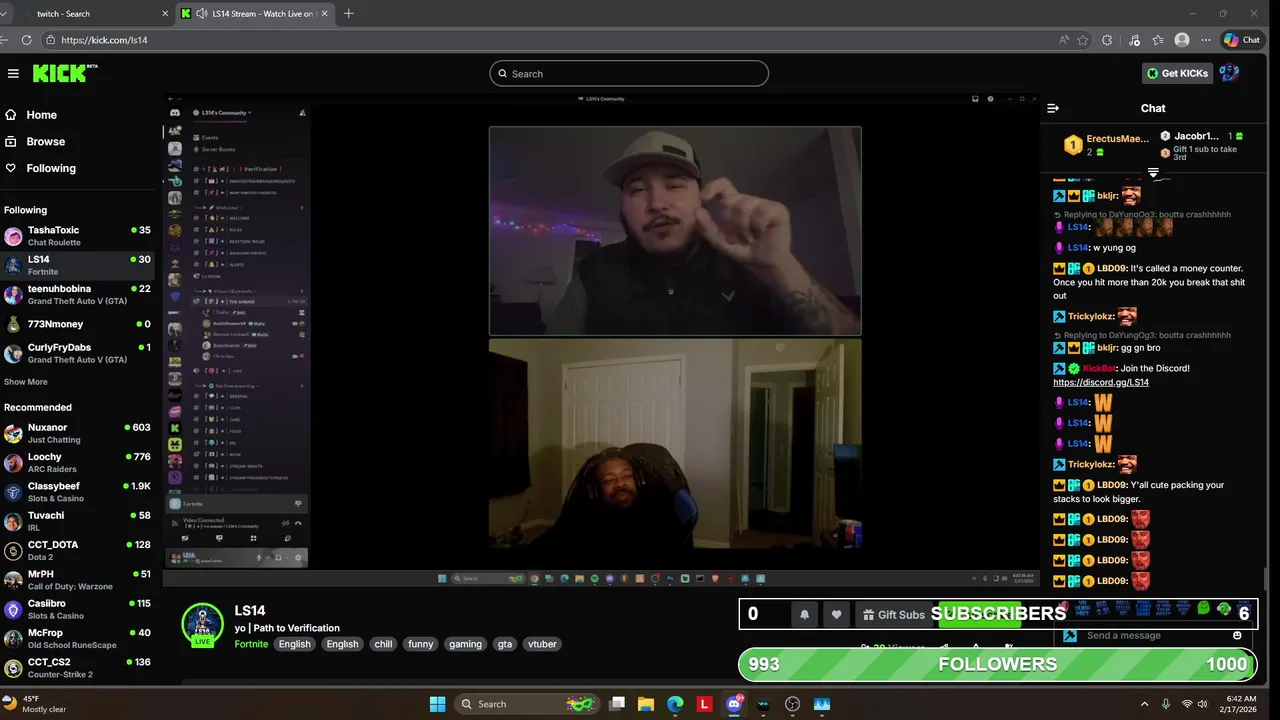1280x720 pixels.
Task: Toggle follow with the heart button
Action: (837, 615)
